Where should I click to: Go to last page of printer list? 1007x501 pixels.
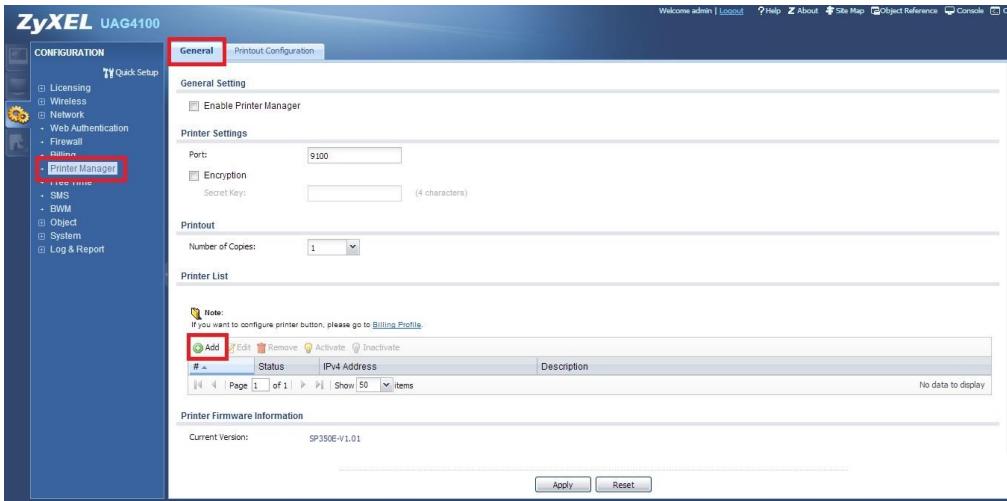coord(319,385)
